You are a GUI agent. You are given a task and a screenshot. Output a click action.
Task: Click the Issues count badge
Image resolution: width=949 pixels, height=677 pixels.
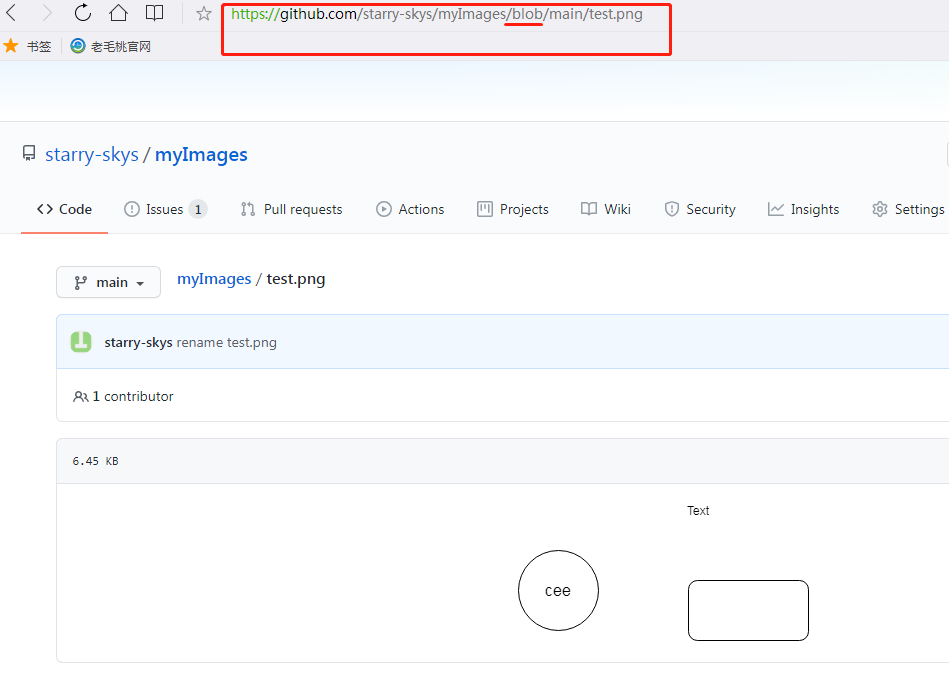196,209
